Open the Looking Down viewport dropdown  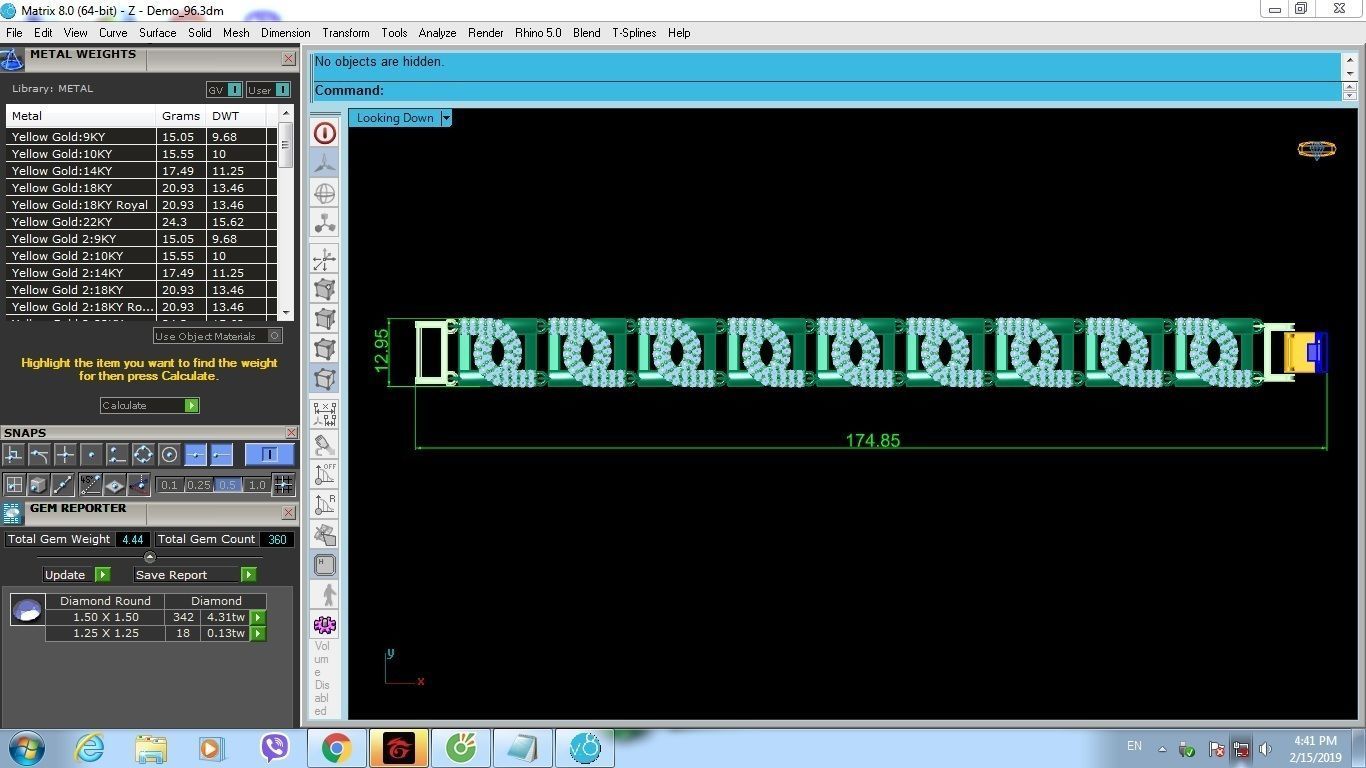[x=446, y=118]
